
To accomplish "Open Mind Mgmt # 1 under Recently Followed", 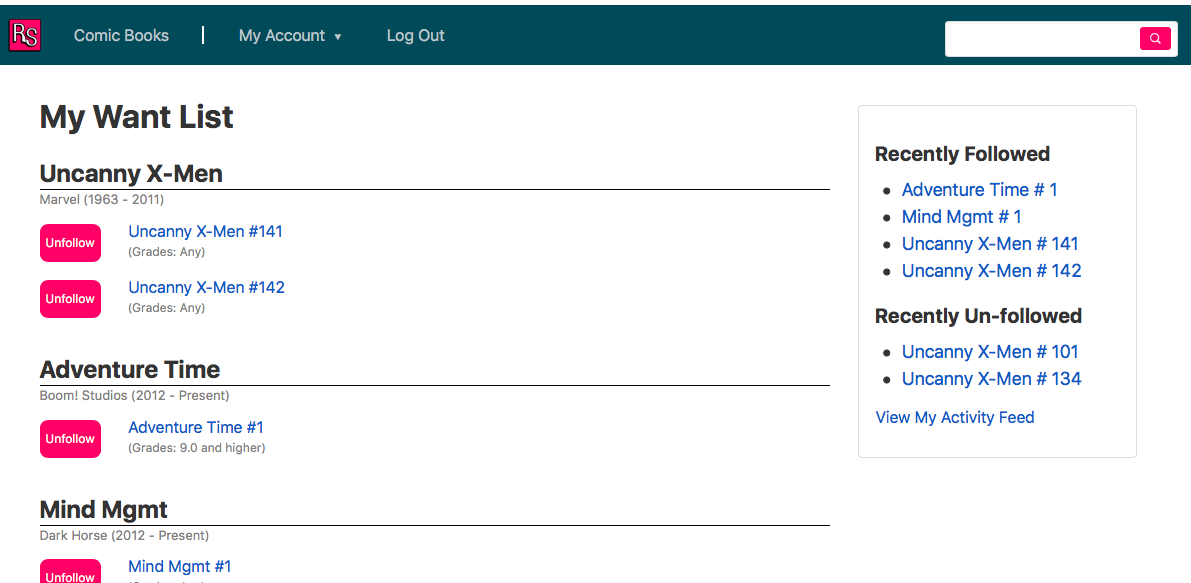I will click(x=962, y=217).
